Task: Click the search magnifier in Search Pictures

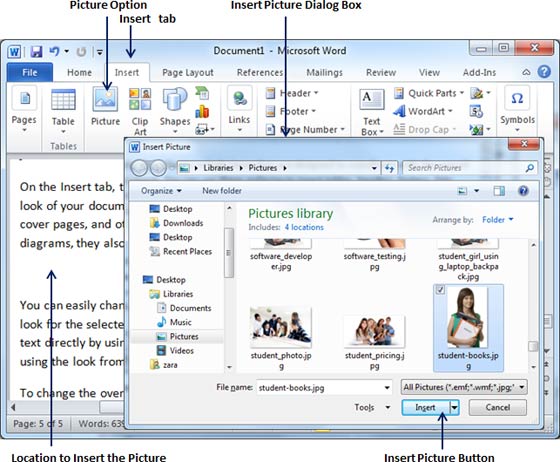Action: tap(530, 167)
